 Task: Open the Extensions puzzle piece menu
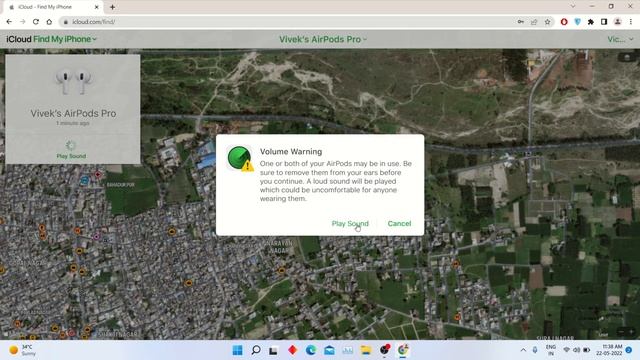pos(591,22)
